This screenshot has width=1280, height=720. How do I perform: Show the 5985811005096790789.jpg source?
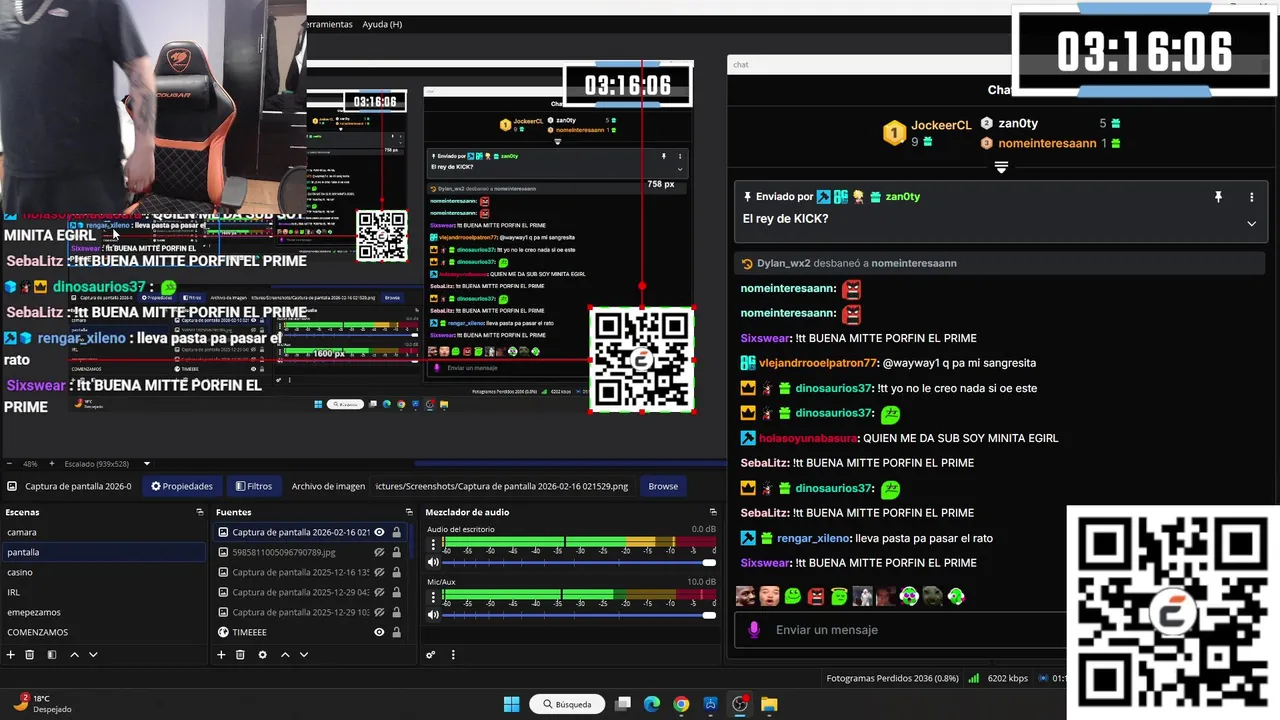(379, 552)
